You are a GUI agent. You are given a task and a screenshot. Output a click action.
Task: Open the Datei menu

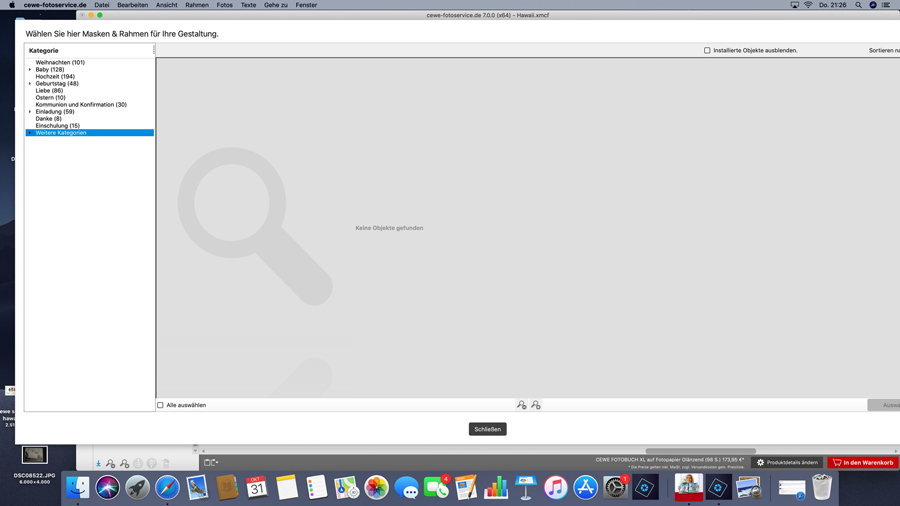click(x=102, y=5)
